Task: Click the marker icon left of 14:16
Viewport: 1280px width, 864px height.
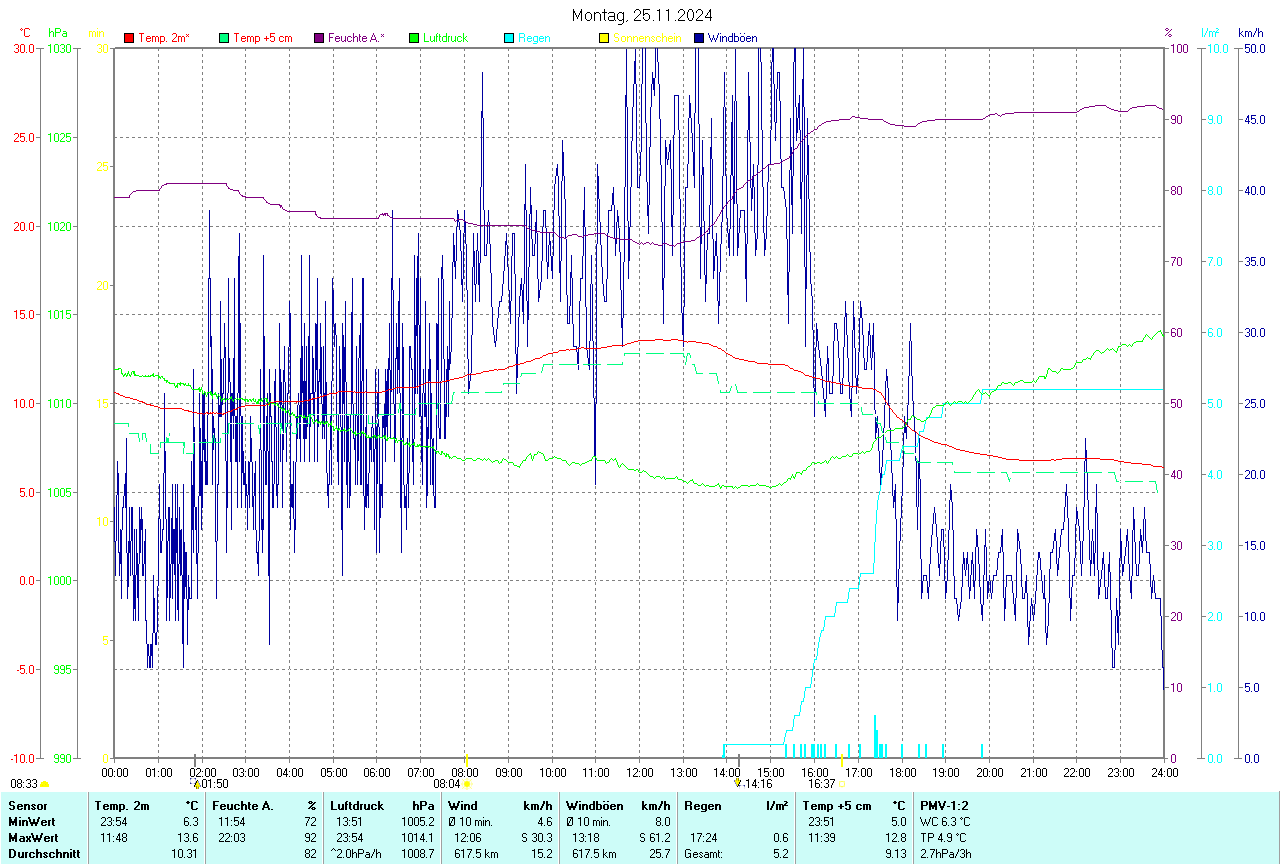Action: coord(738,784)
